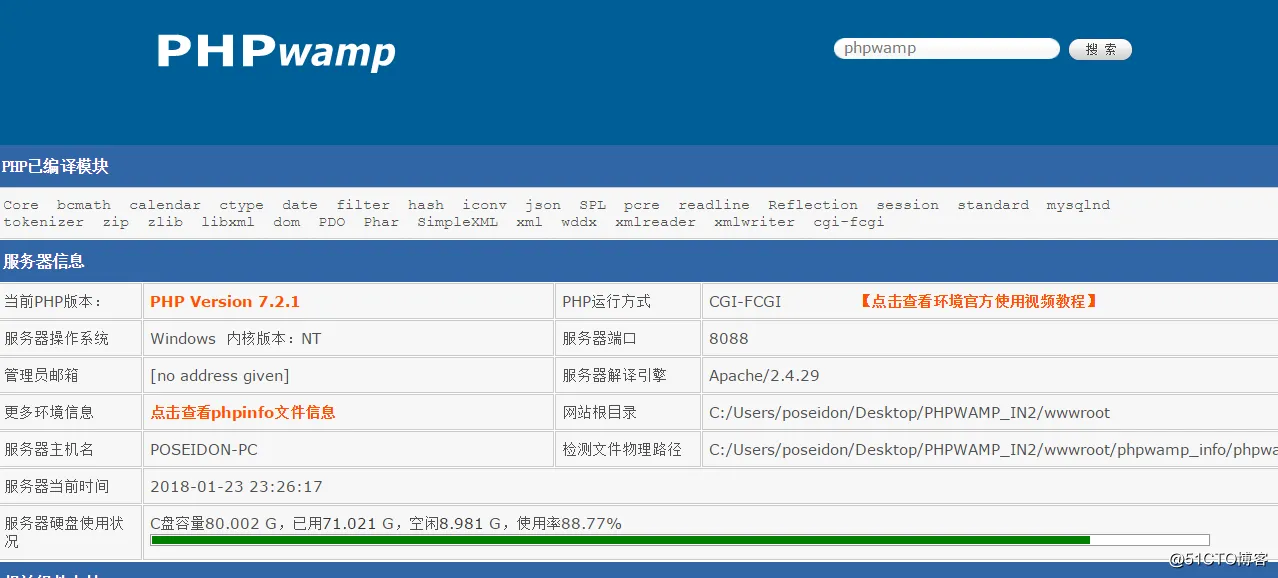Click the 检测文件物理路径 phpwamp_info path value

coord(993,450)
